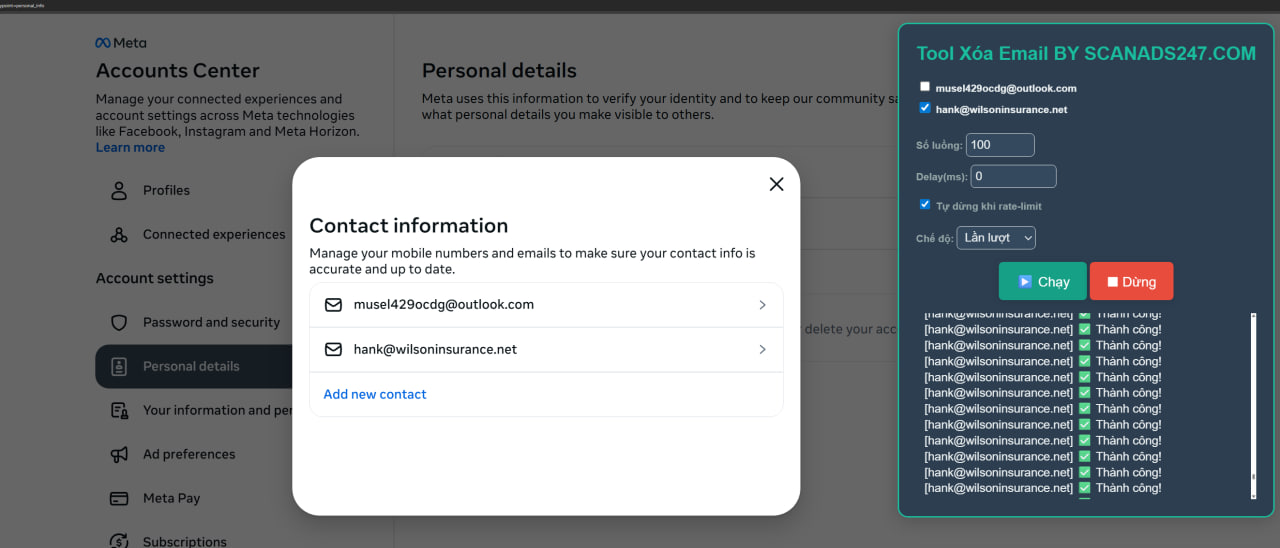
Task: Click the log panel scrollbar
Action: click(1253, 405)
